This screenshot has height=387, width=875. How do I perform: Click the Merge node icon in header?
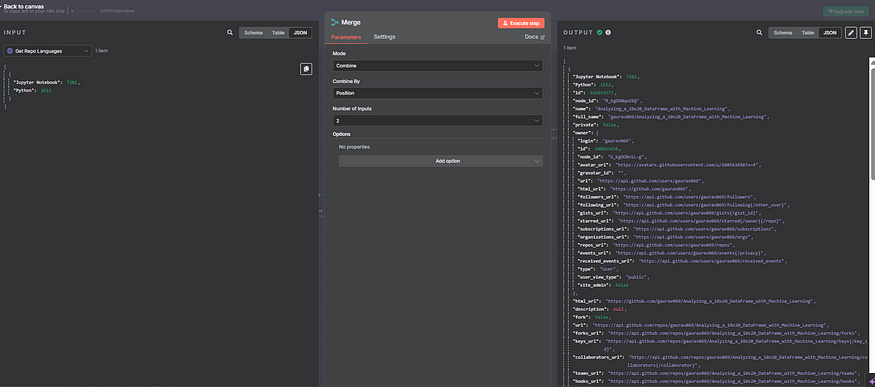click(x=335, y=22)
